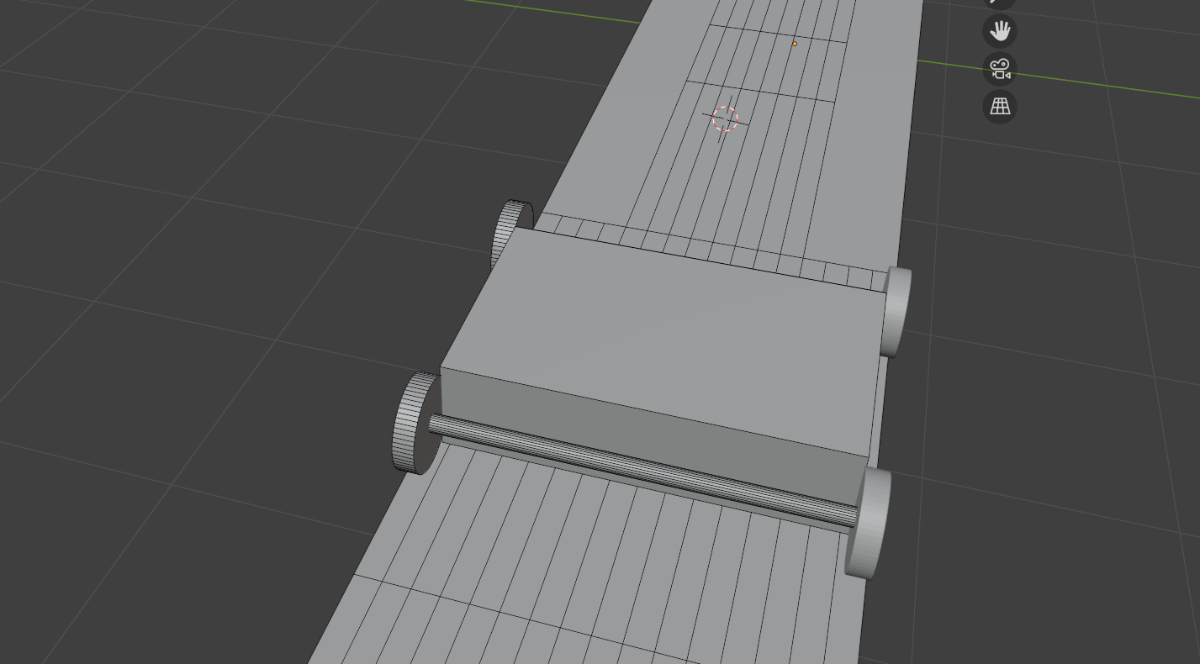Viewport: 1200px width, 664px height.
Task: Toggle camera view with the camera icon
Action: point(1000,69)
